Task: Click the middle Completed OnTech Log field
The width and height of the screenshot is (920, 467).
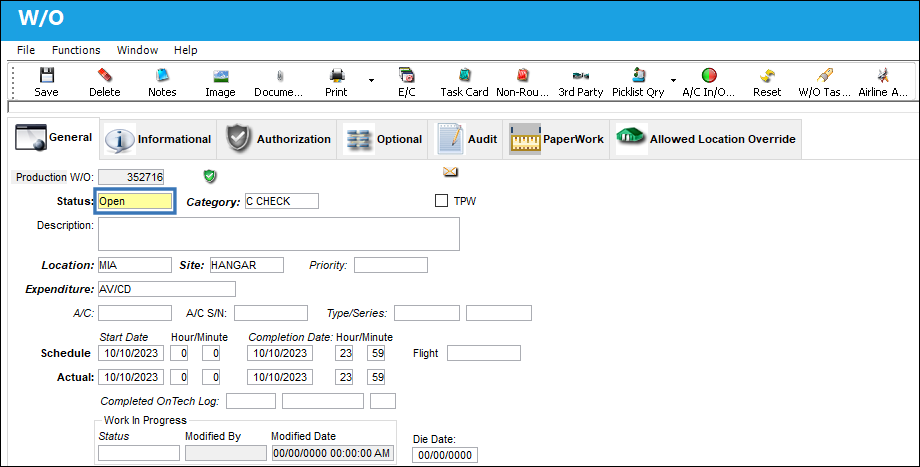Action: point(323,401)
